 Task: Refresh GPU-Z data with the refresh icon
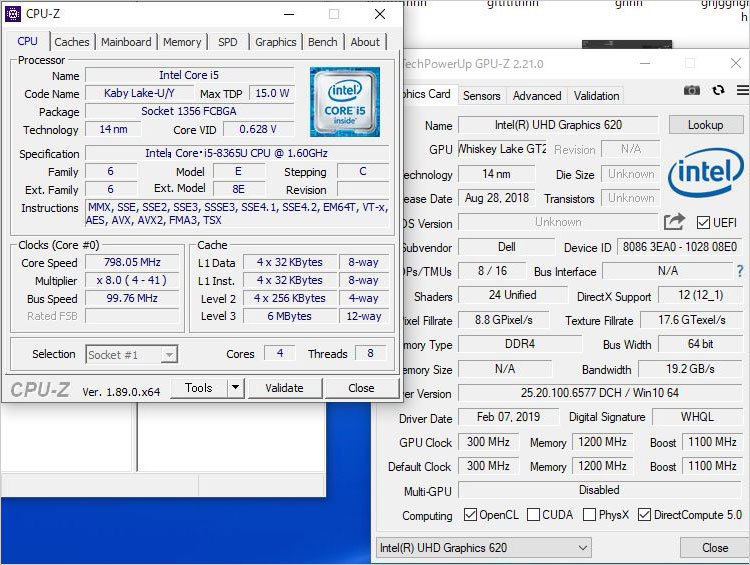(718, 90)
